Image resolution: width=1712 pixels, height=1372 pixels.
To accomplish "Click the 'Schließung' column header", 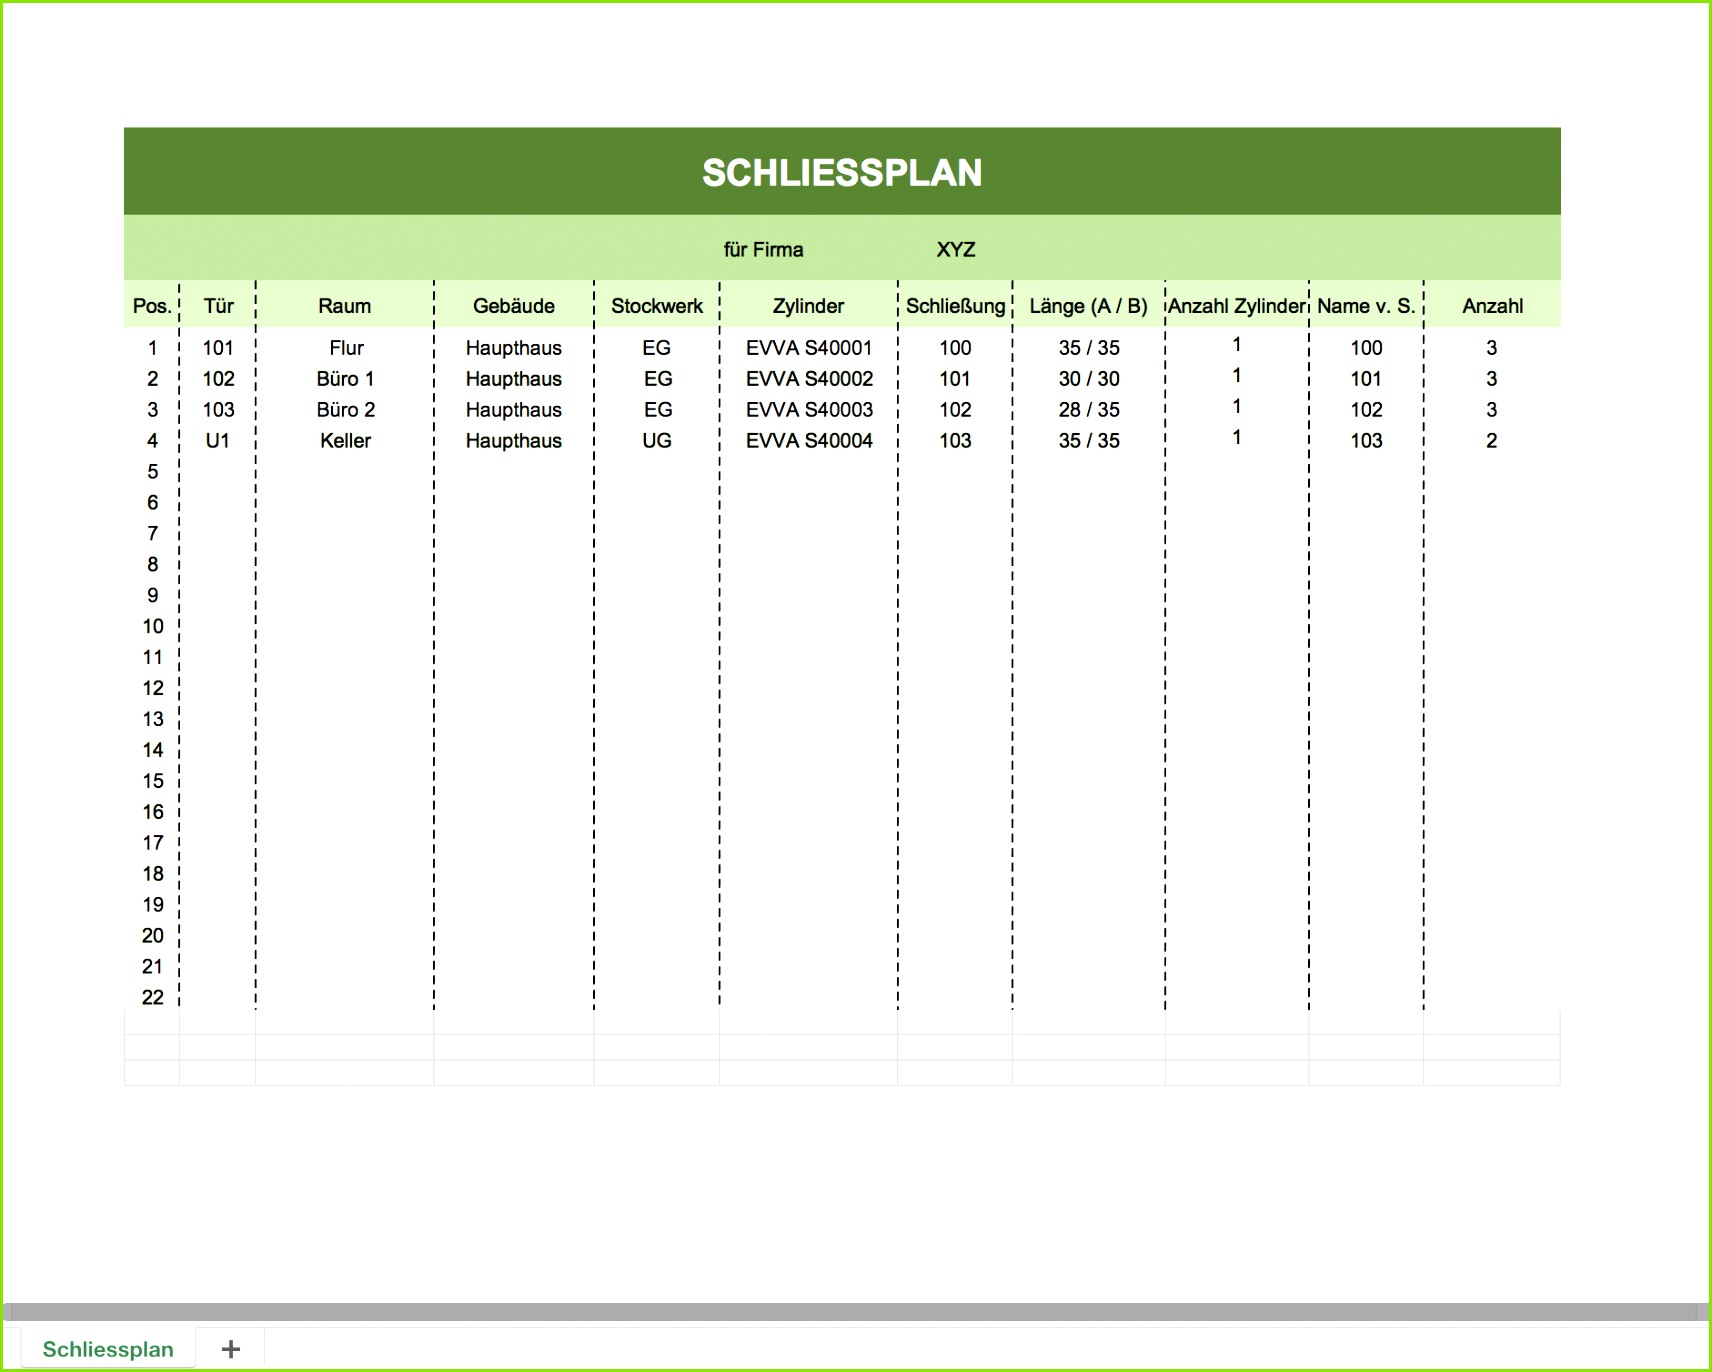I will pyautogui.click(x=956, y=306).
